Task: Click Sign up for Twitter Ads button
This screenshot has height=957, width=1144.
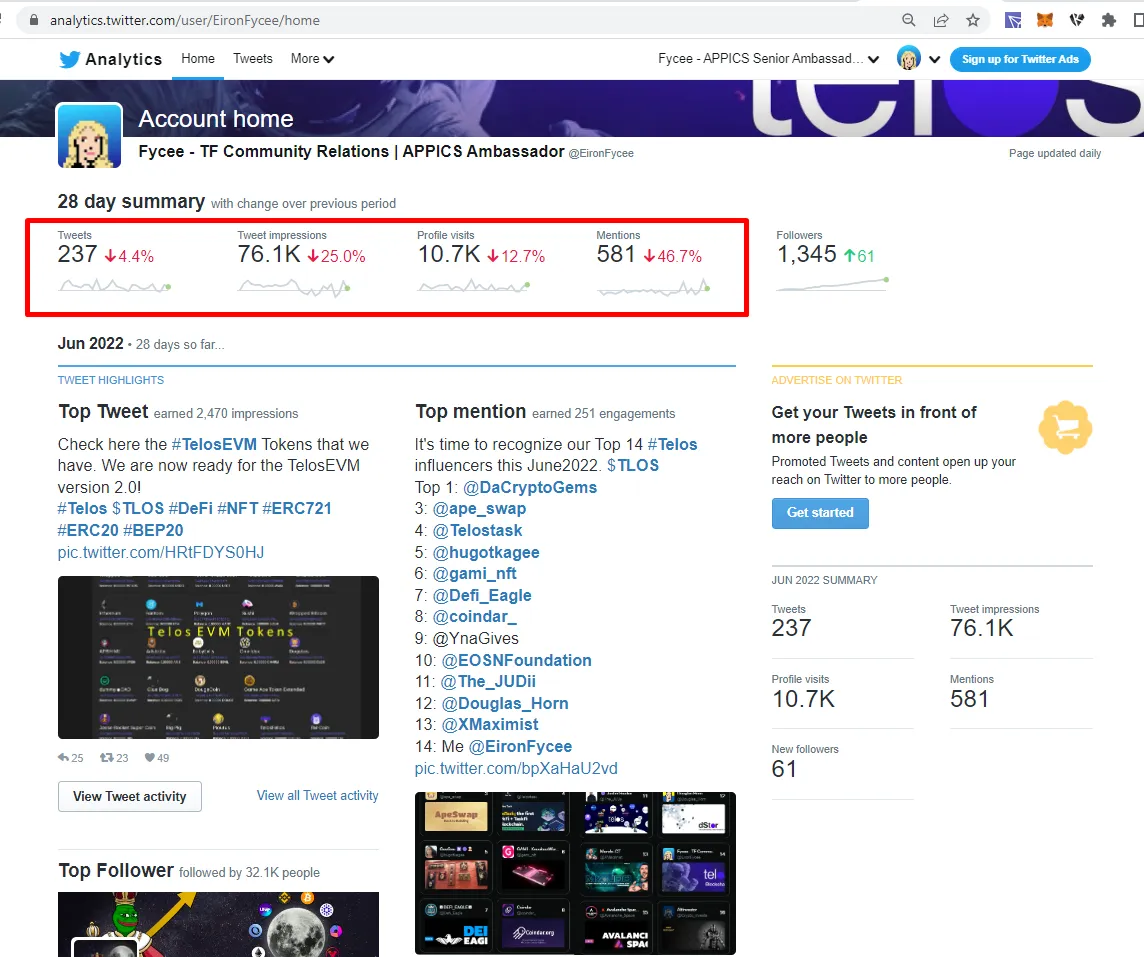Action: pyautogui.click(x=1020, y=59)
